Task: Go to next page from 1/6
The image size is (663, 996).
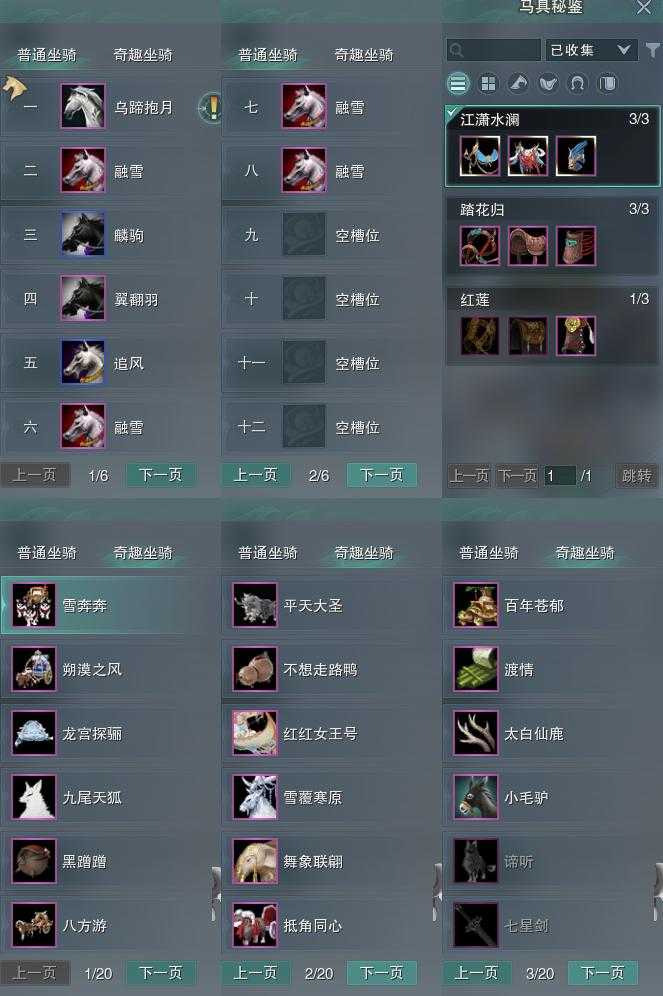Action: point(161,475)
